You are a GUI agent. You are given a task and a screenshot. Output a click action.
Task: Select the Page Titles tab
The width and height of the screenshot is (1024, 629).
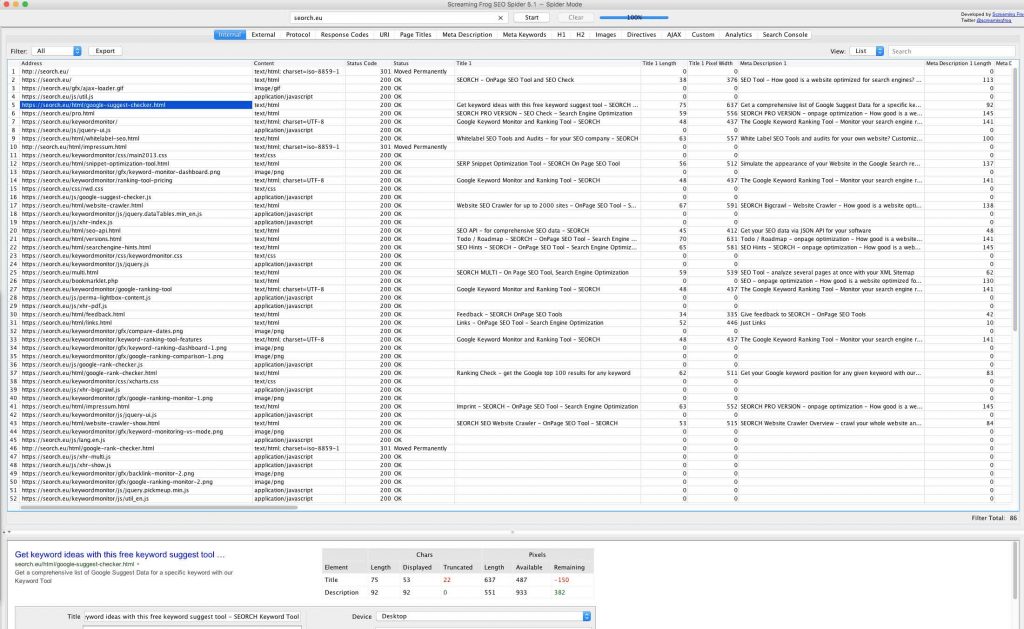pos(415,35)
